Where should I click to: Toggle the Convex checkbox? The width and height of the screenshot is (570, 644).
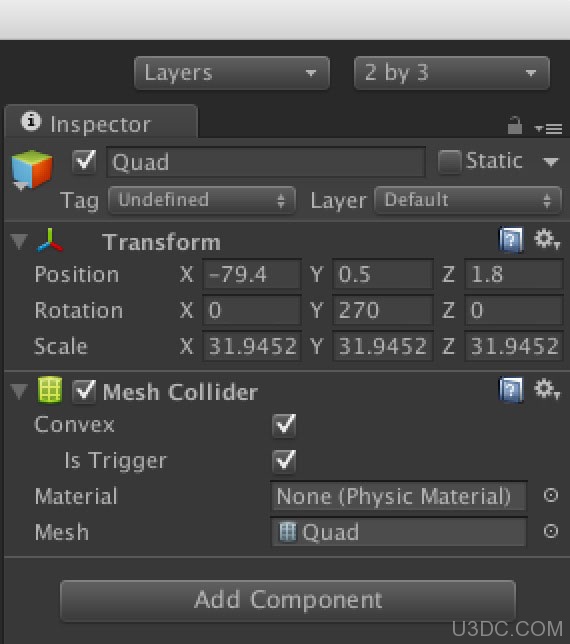[x=284, y=425]
